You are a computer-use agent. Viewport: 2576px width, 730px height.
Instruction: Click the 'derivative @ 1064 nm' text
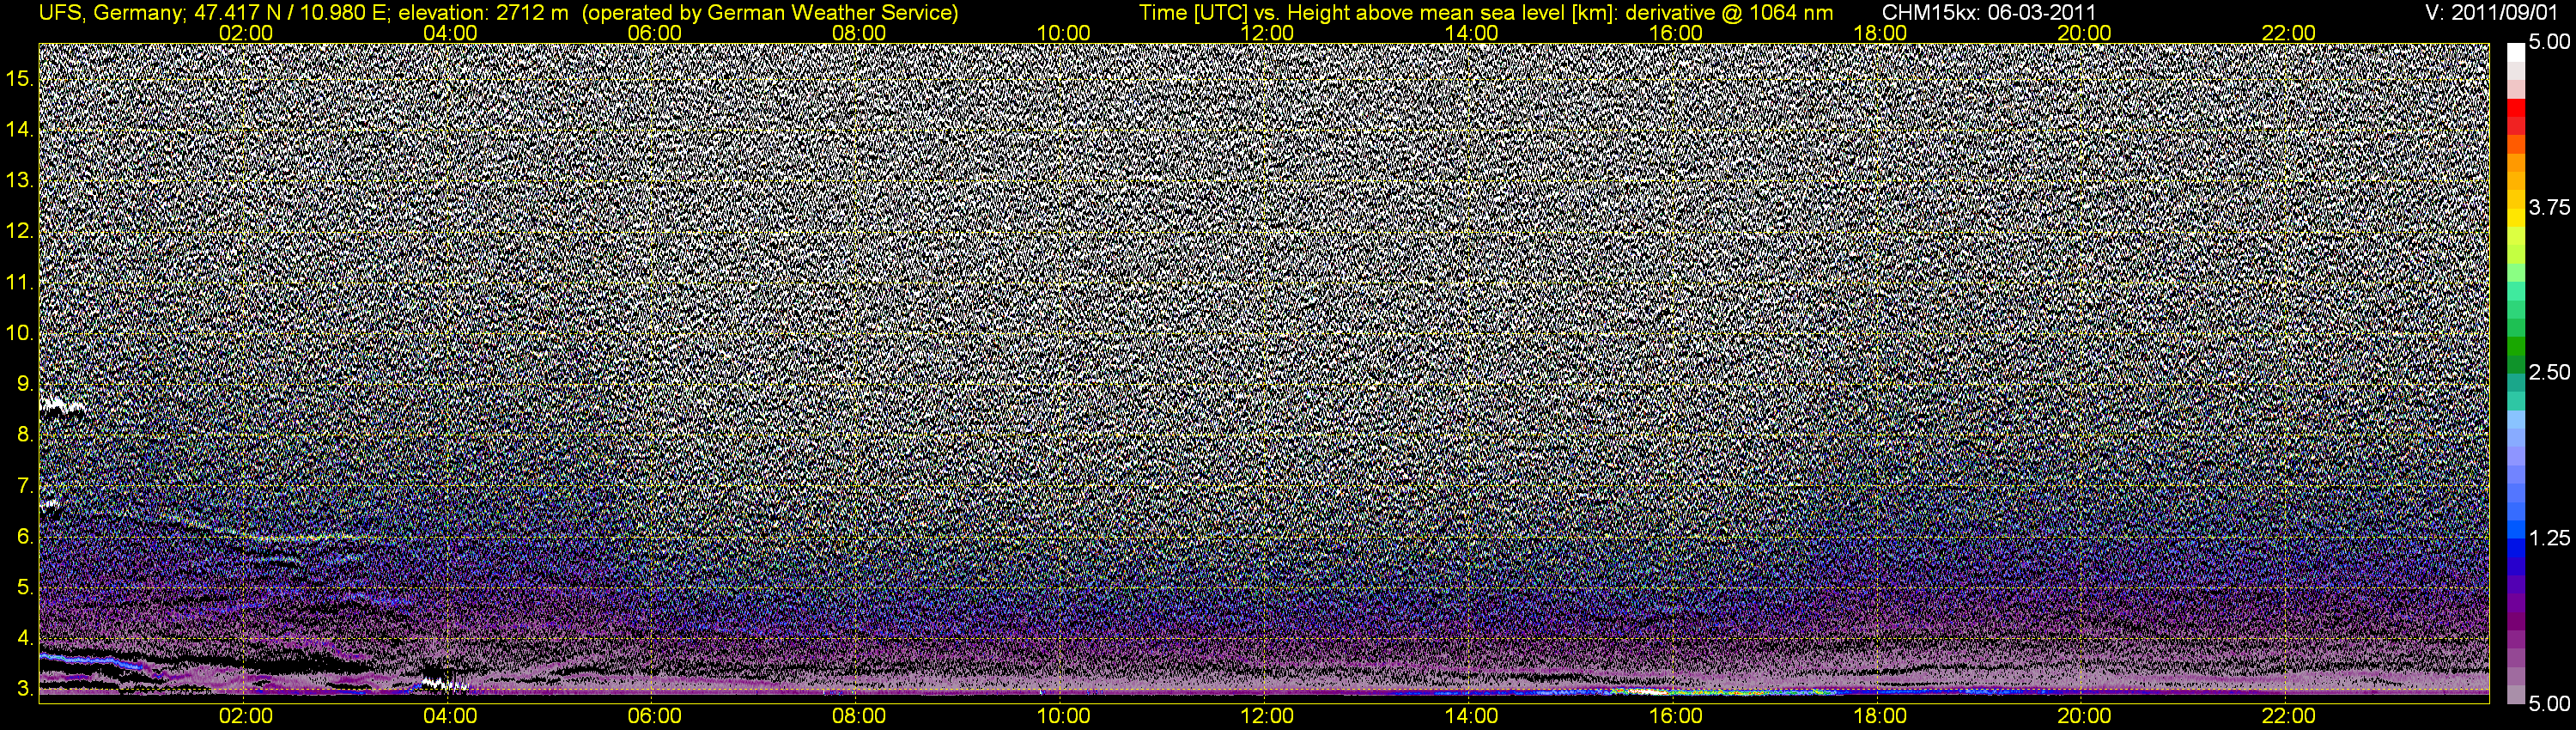pyautogui.click(x=1730, y=13)
